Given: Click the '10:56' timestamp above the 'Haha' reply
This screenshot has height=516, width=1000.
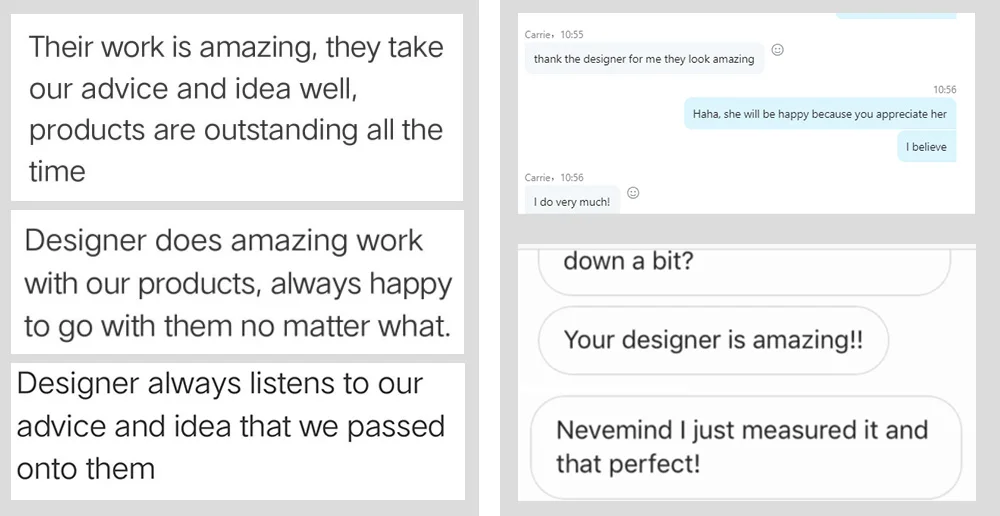Looking at the screenshot, I should tap(944, 90).
